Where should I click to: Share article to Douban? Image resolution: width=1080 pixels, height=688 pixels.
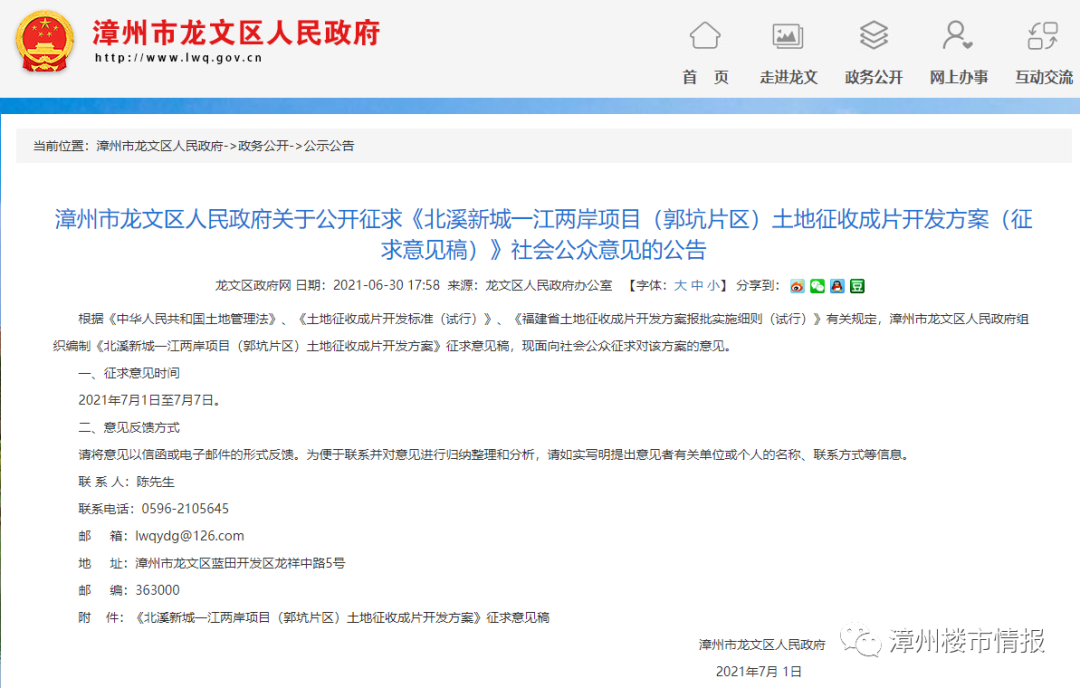click(x=857, y=286)
